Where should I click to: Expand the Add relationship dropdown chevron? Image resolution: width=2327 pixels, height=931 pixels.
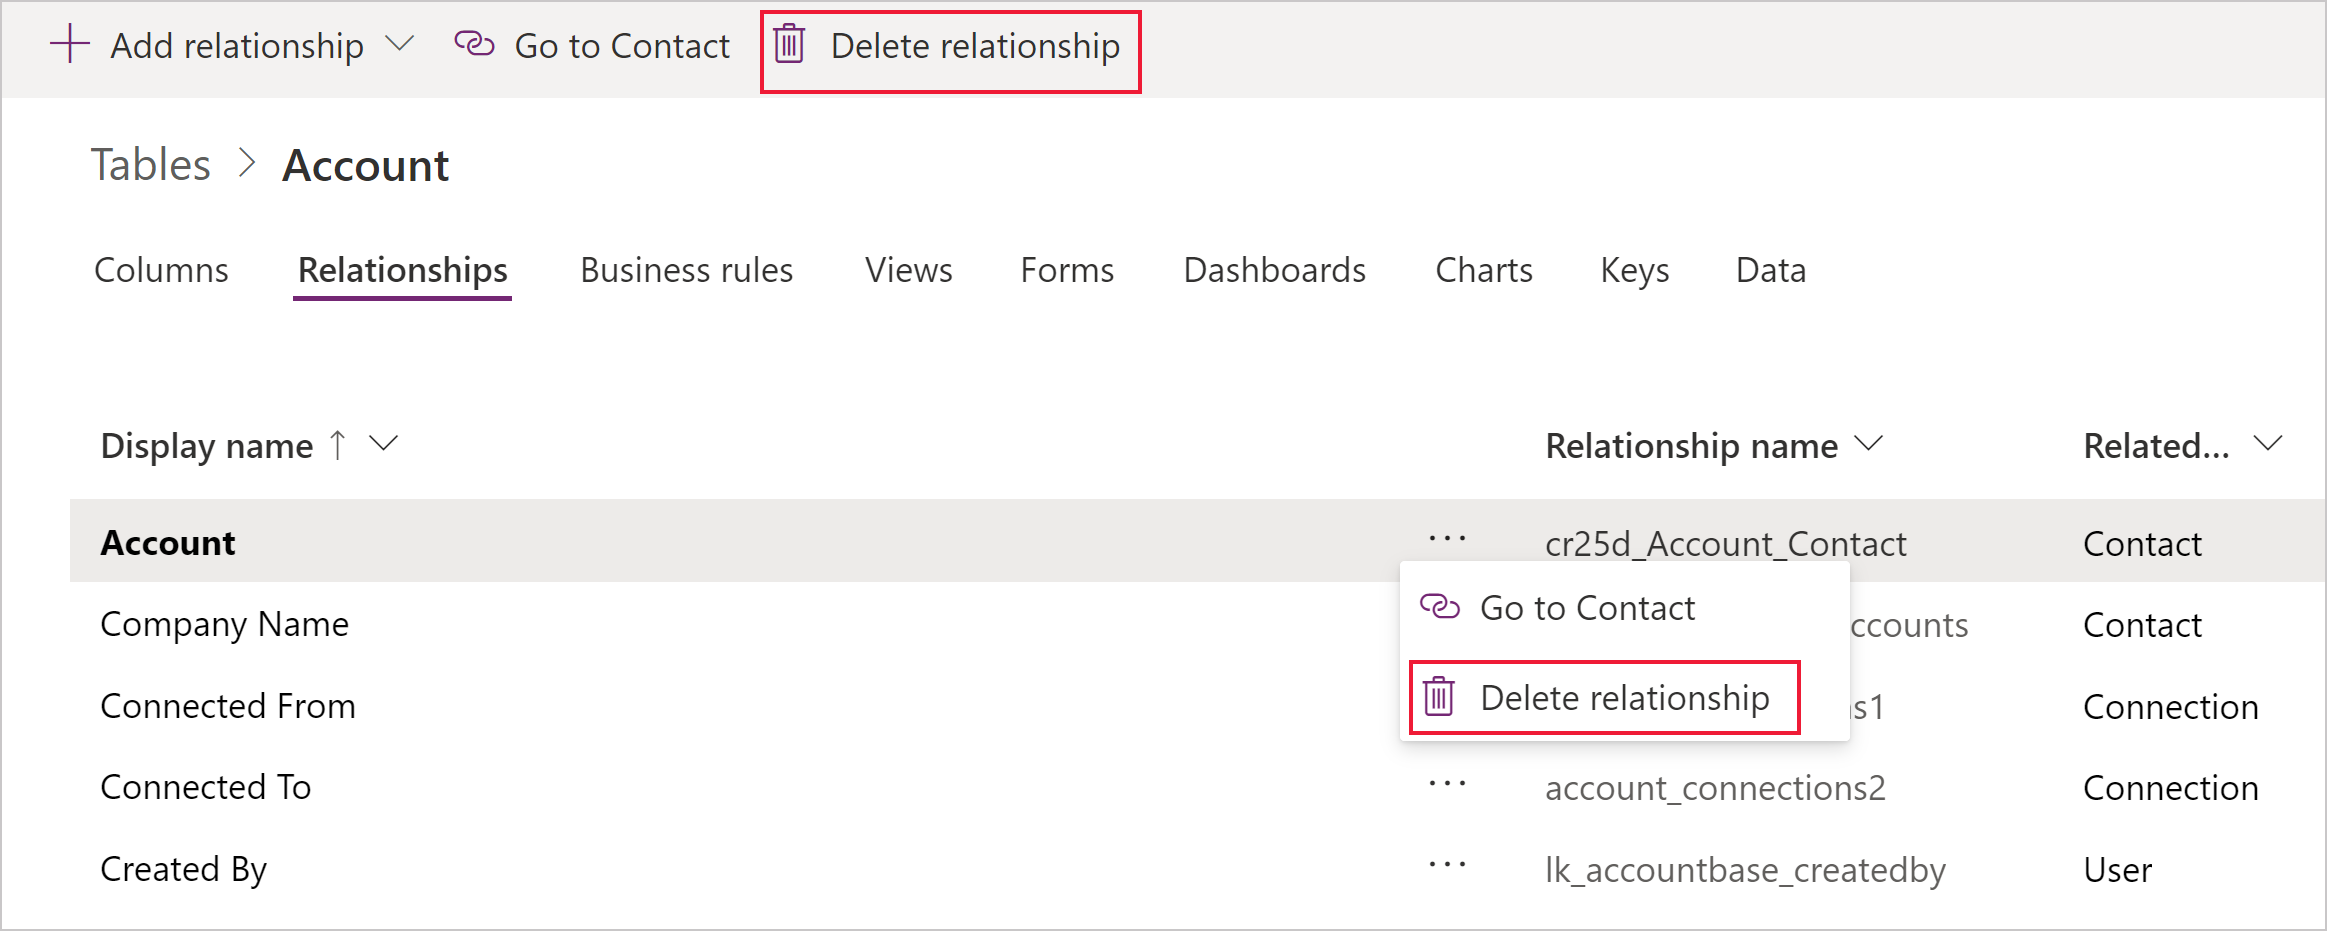coord(400,44)
